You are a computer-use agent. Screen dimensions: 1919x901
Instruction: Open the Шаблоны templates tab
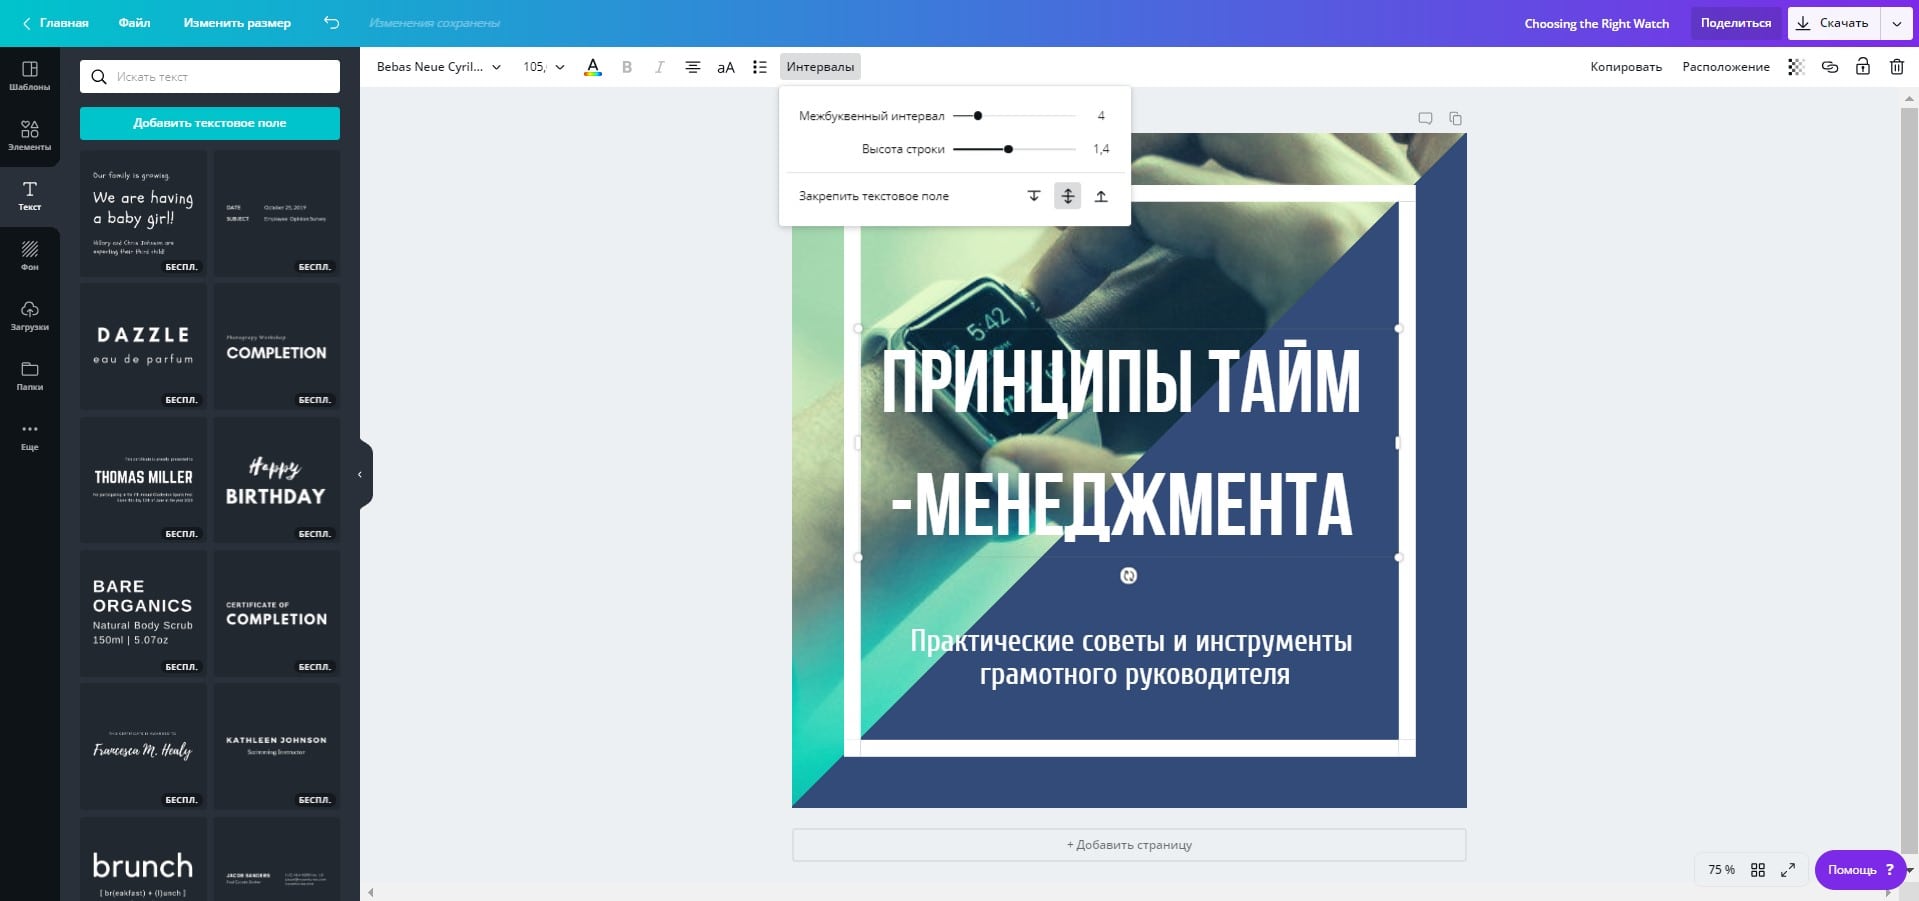(x=30, y=76)
